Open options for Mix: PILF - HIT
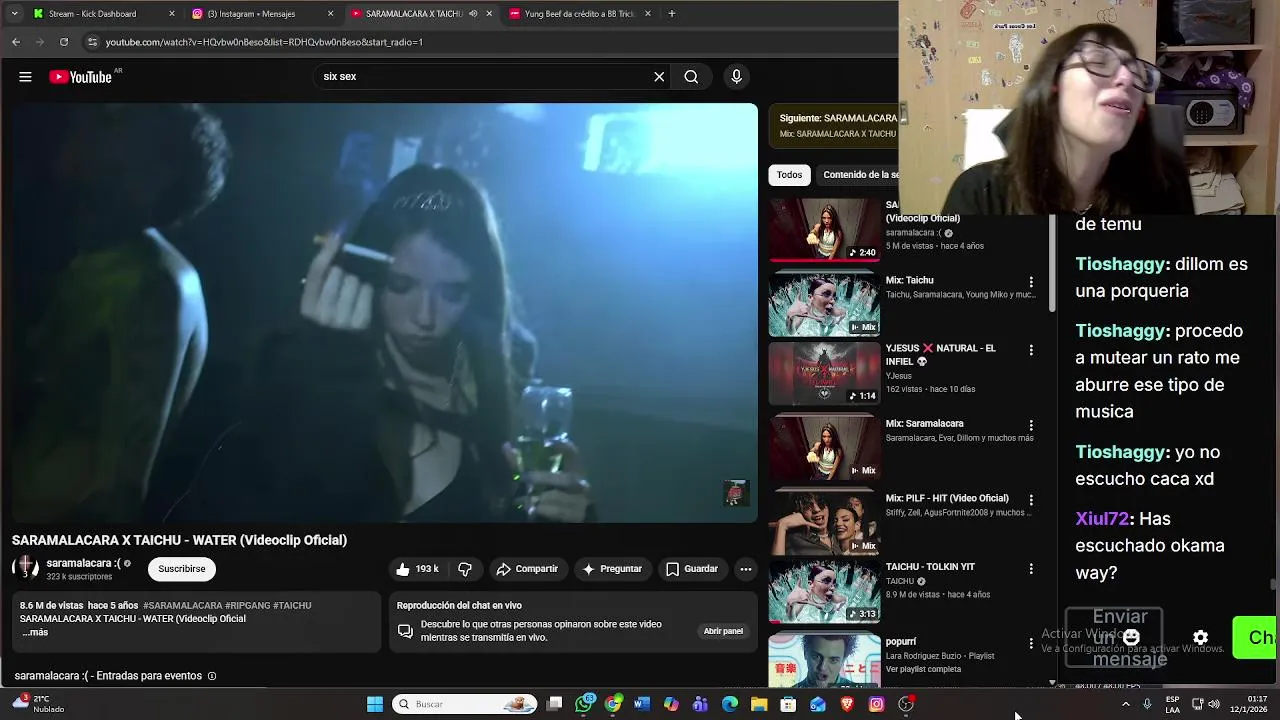This screenshot has height=720, width=1280. point(1031,500)
